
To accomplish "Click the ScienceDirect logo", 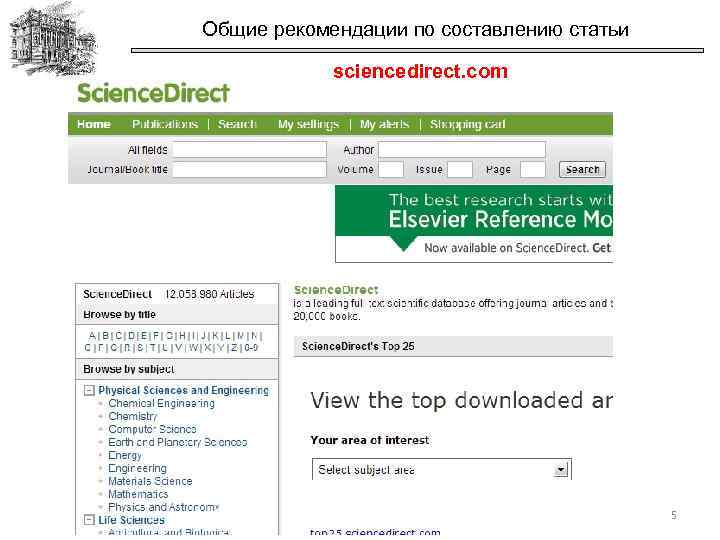I will (x=153, y=93).
